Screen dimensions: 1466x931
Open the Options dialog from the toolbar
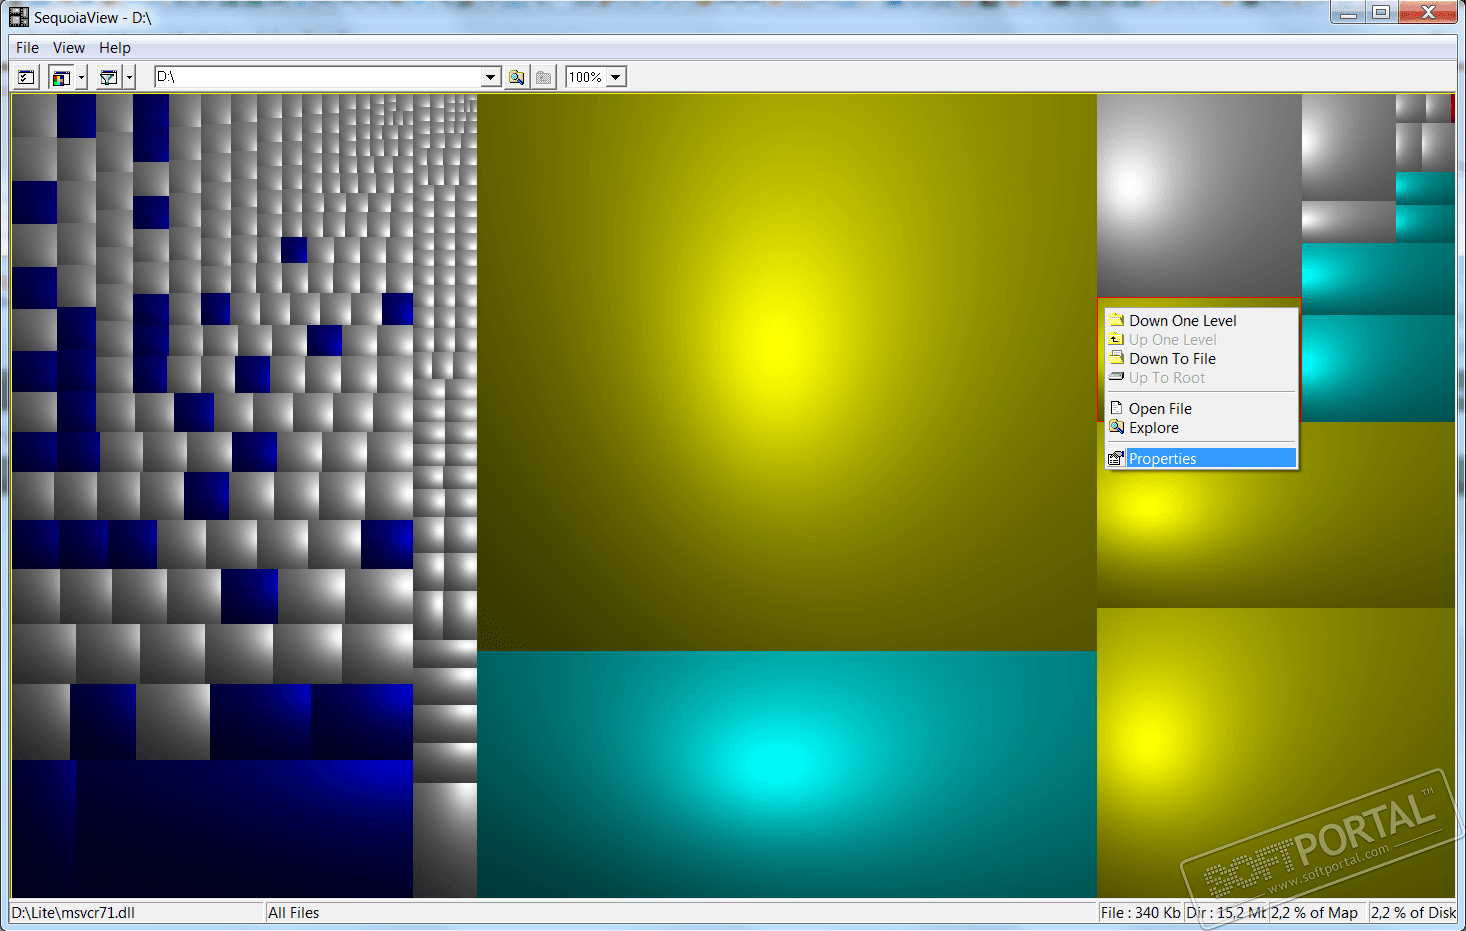(27, 77)
